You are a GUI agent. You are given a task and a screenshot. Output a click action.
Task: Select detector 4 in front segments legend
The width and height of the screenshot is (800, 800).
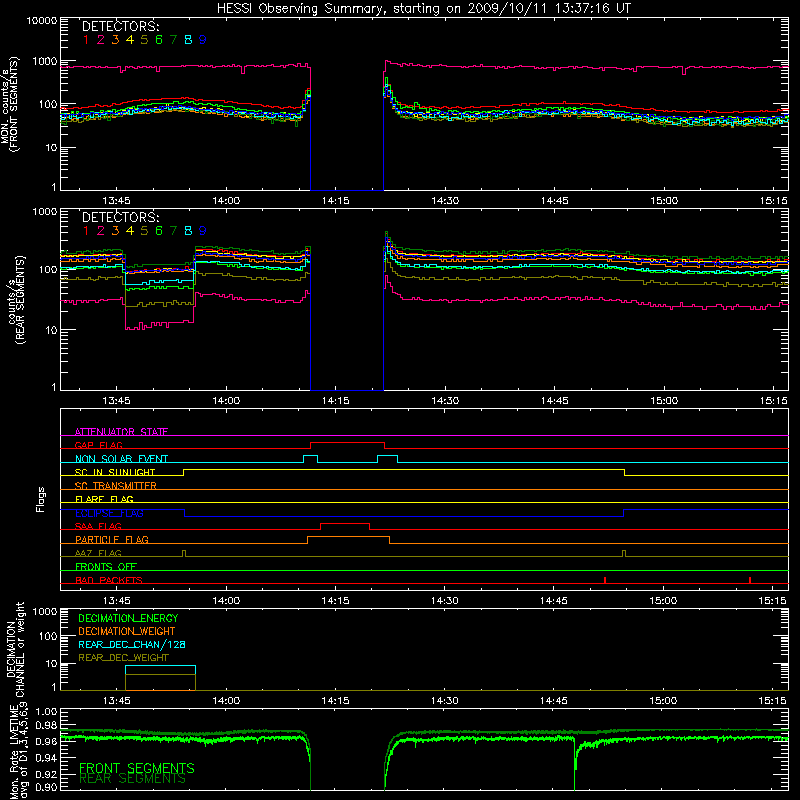tap(130, 40)
